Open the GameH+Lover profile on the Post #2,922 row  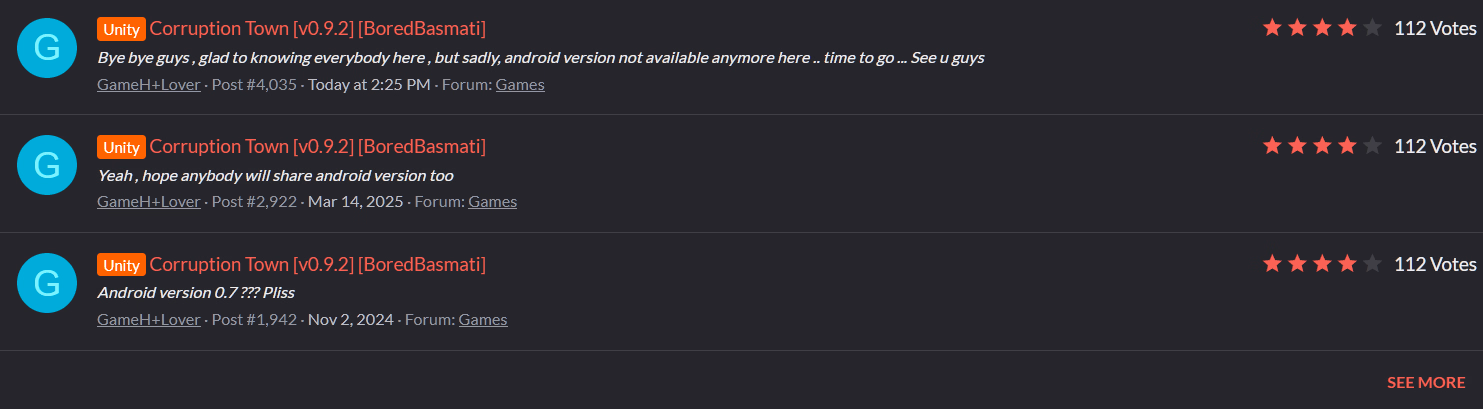click(x=149, y=202)
